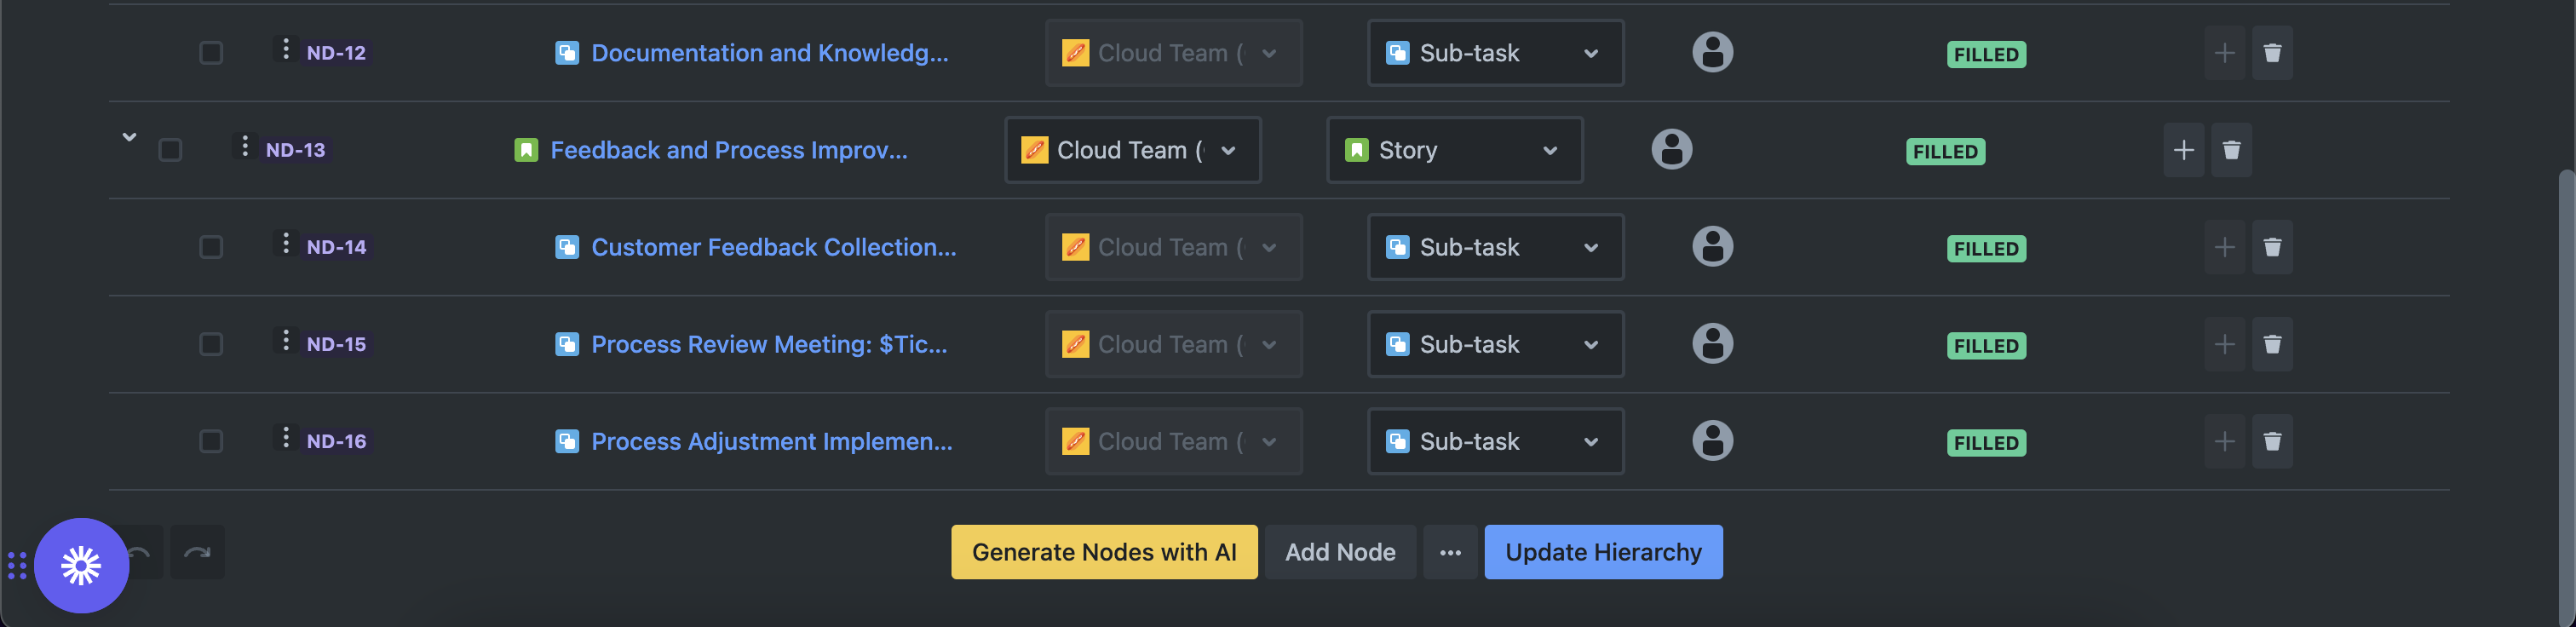The width and height of the screenshot is (2576, 627).
Task: Delete the ND-14 Customer Feedback row
Action: tap(2271, 247)
